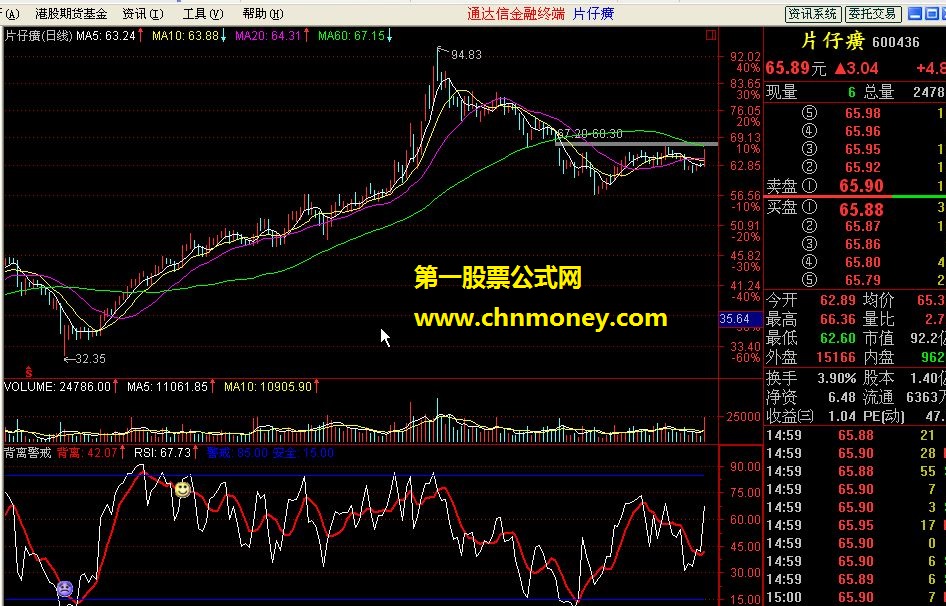Click 净资 value 6.48

842,397
